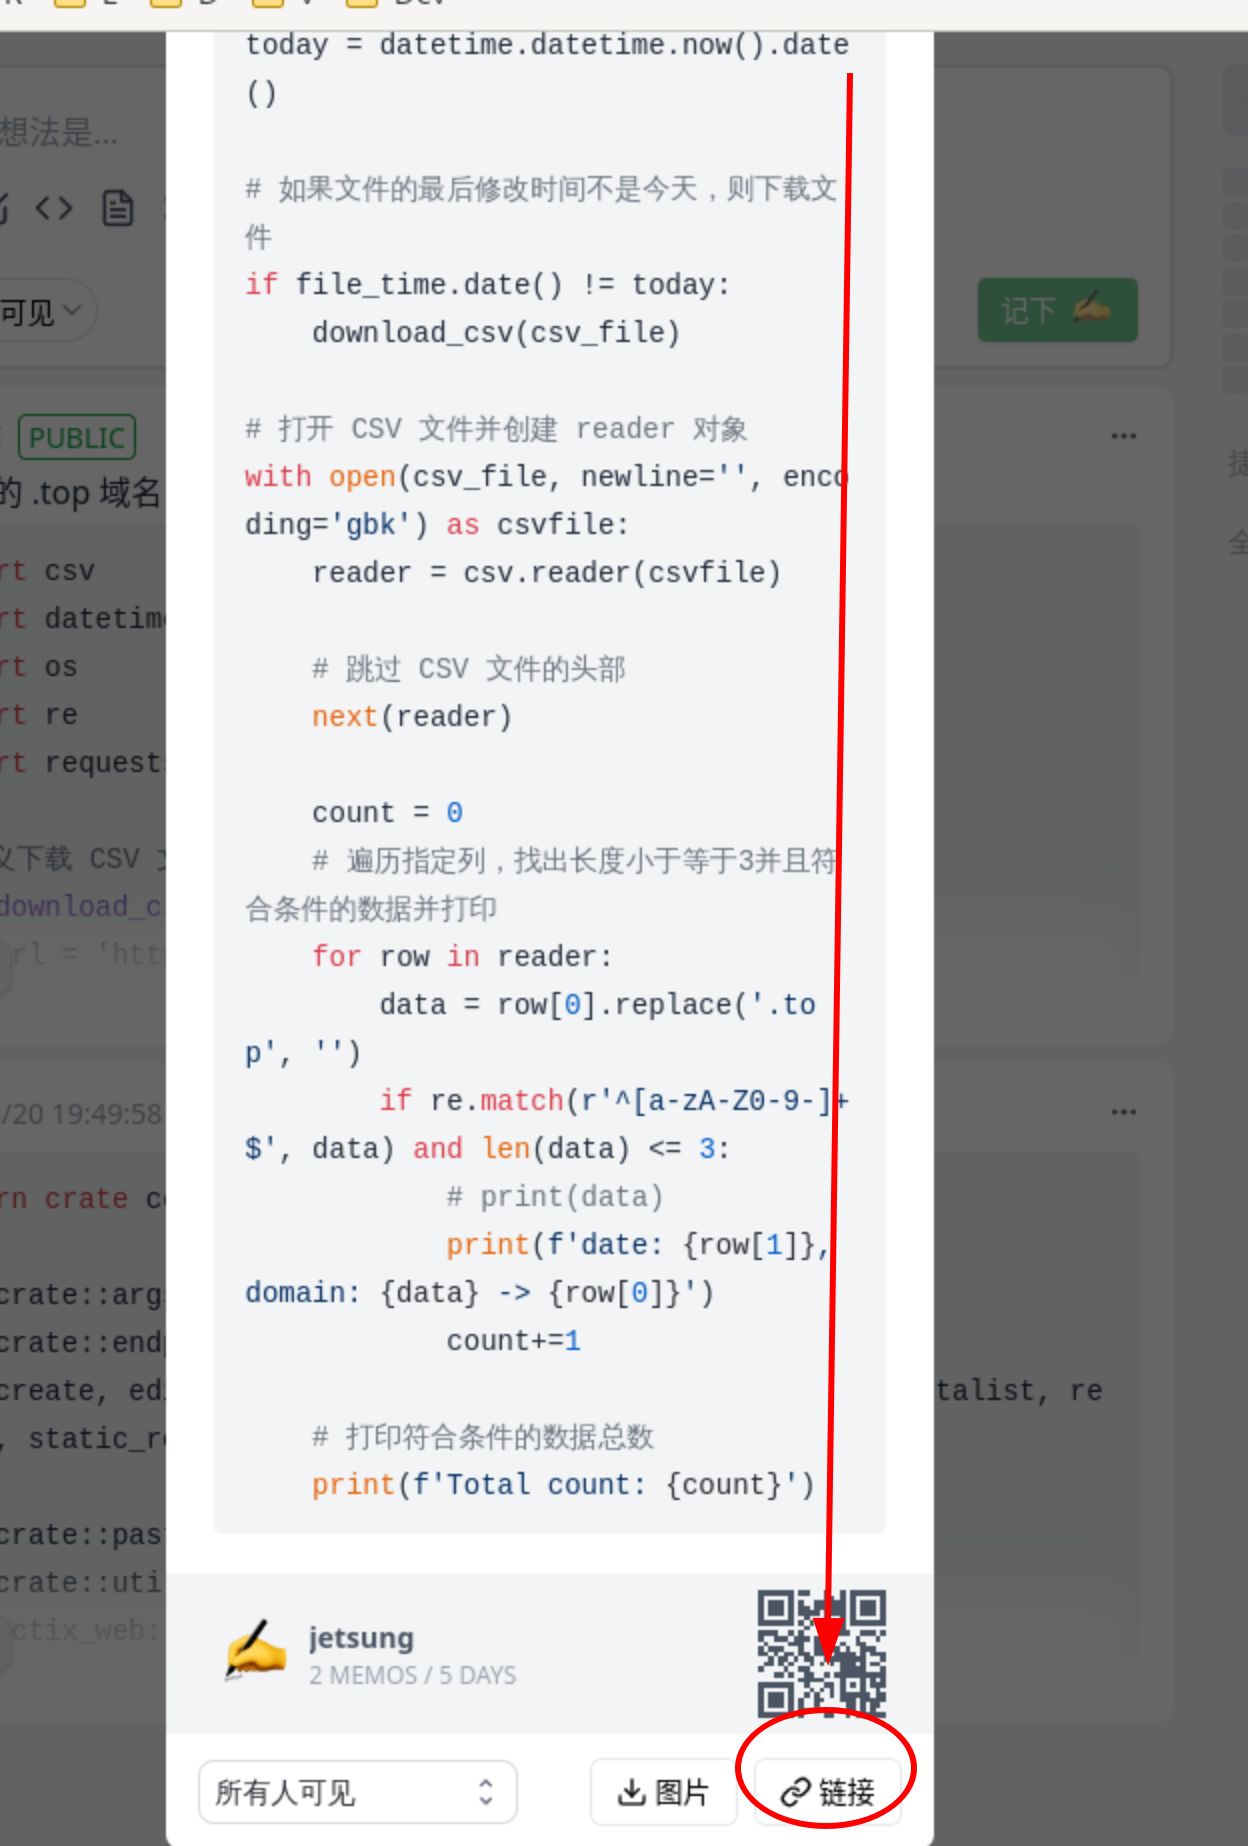Click the 图片 download image button
Viewport: 1248px width, 1846px height.
pyautogui.click(x=663, y=1792)
